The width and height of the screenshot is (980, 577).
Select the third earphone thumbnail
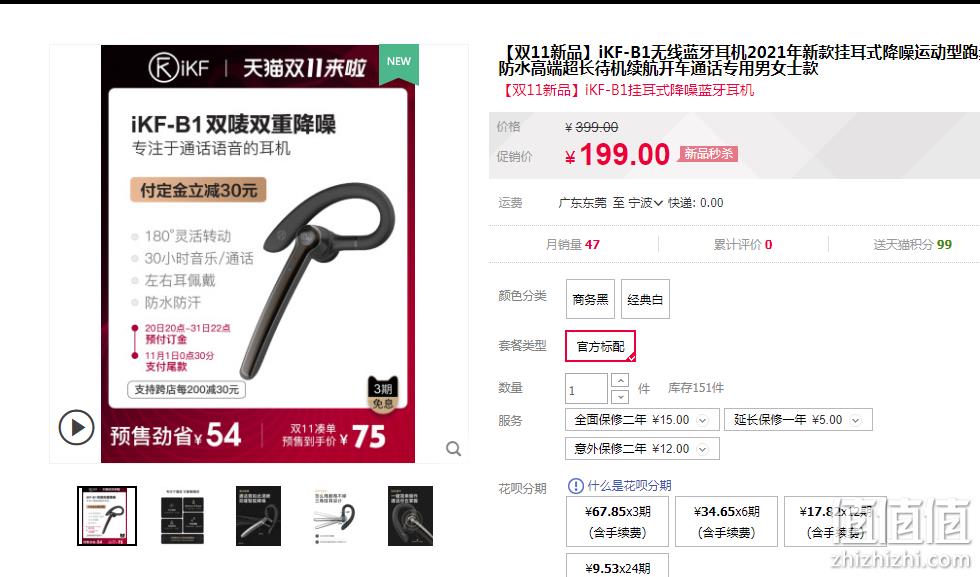coord(258,516)
